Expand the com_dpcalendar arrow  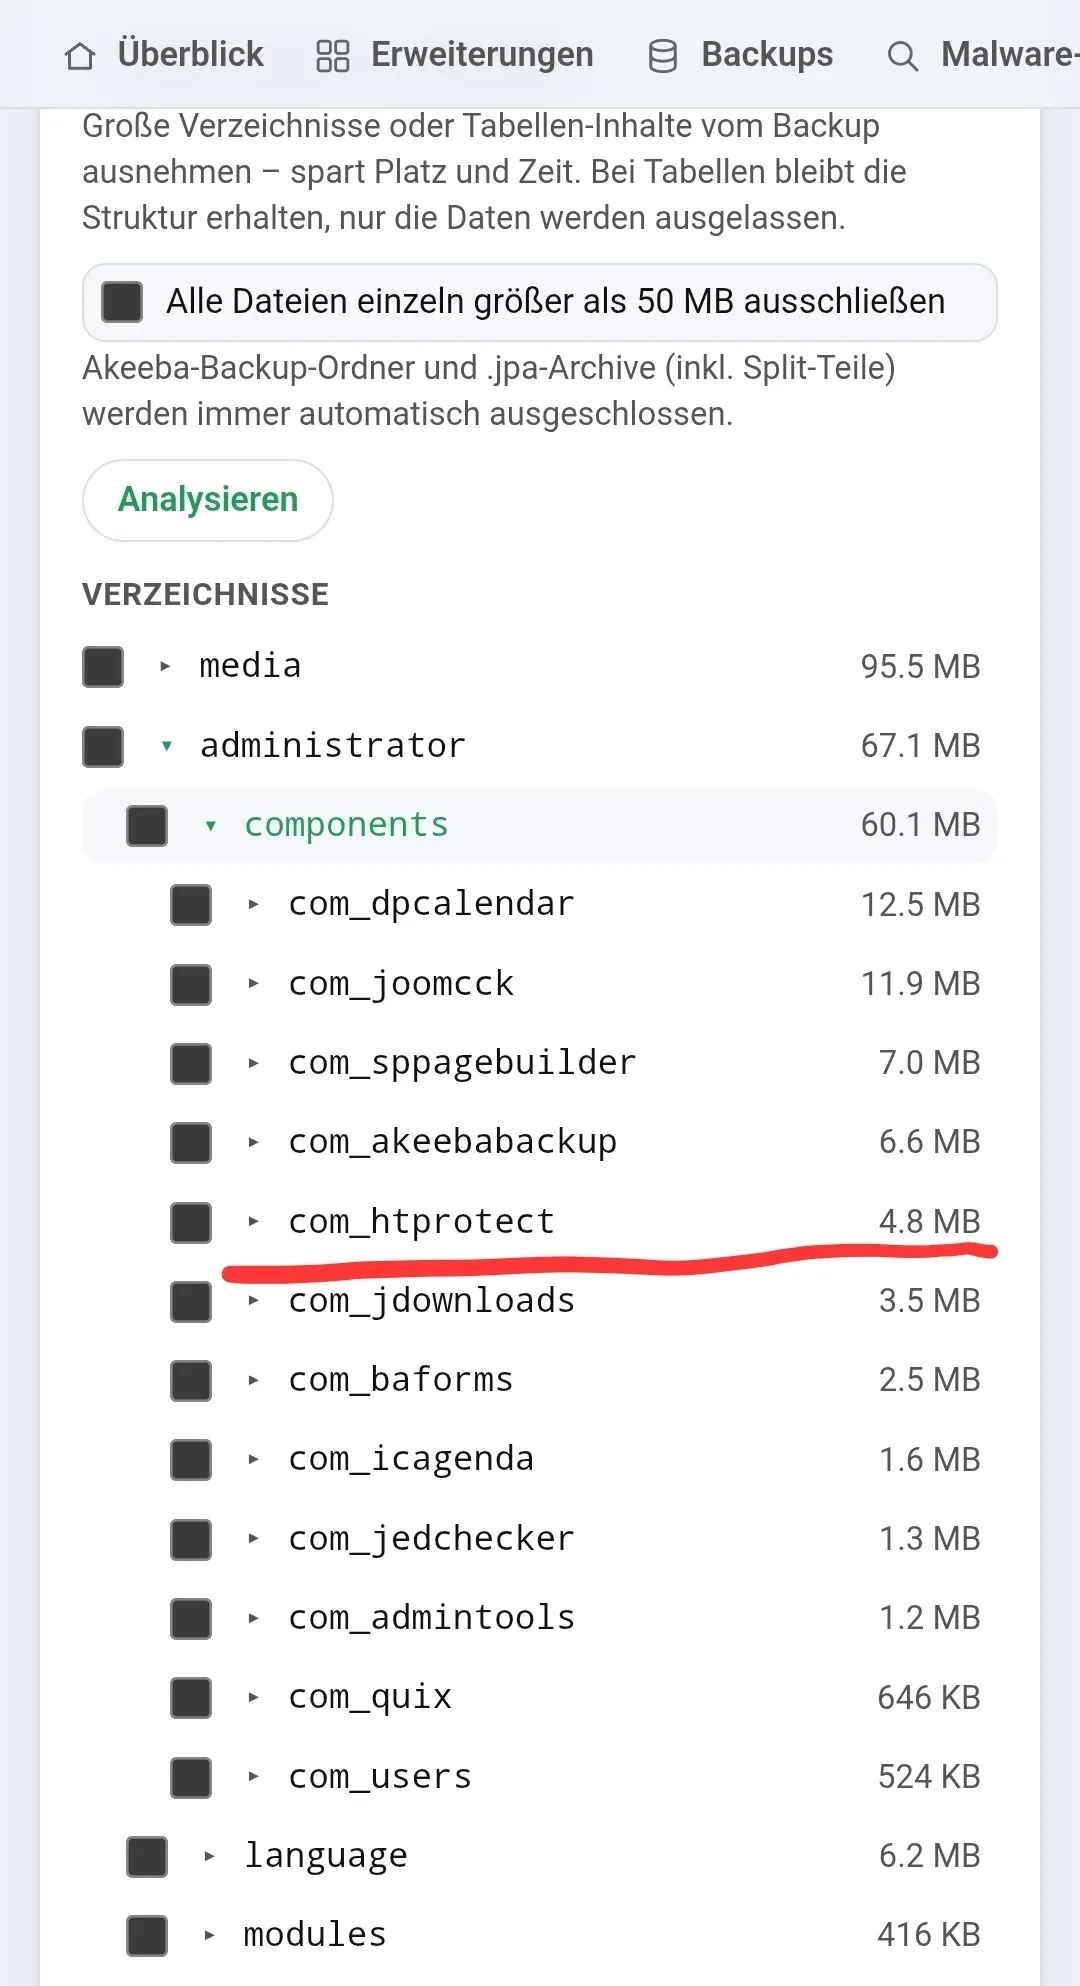click(x=253, y=904)
